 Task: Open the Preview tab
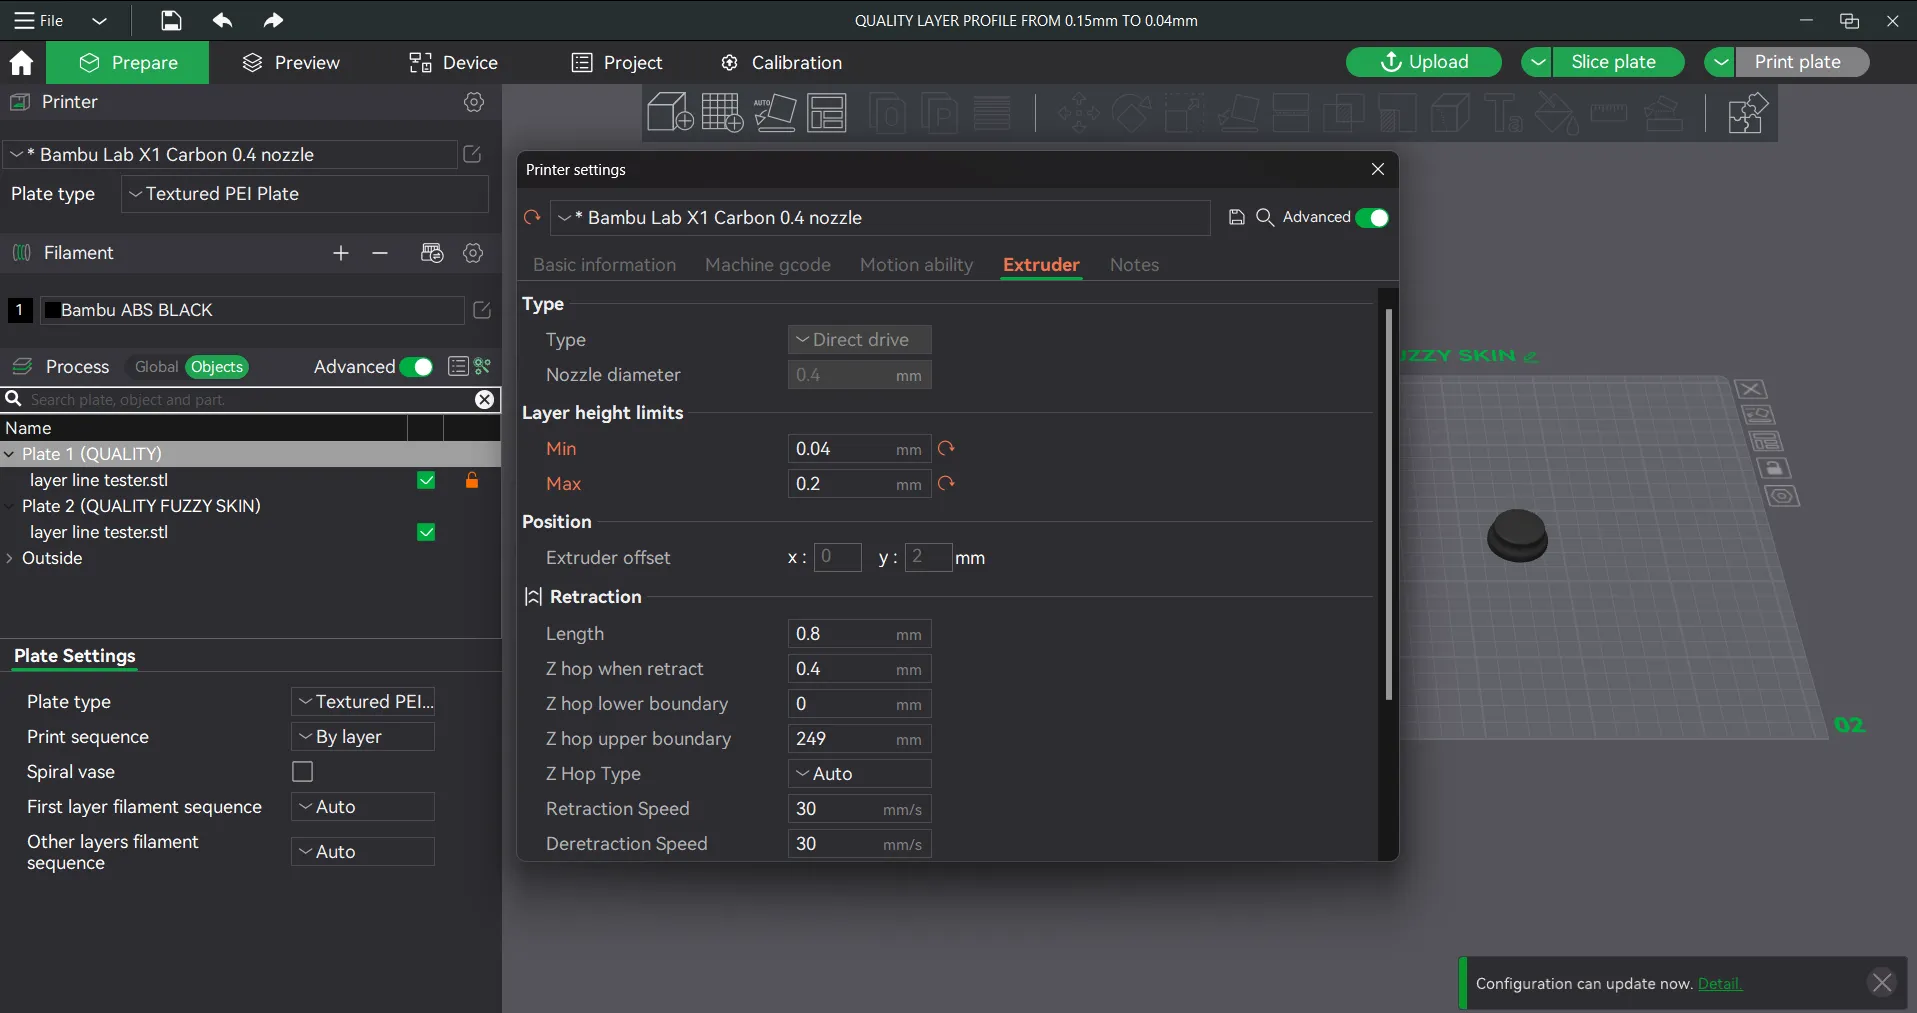pyautogui.click(x=291, y=63)
